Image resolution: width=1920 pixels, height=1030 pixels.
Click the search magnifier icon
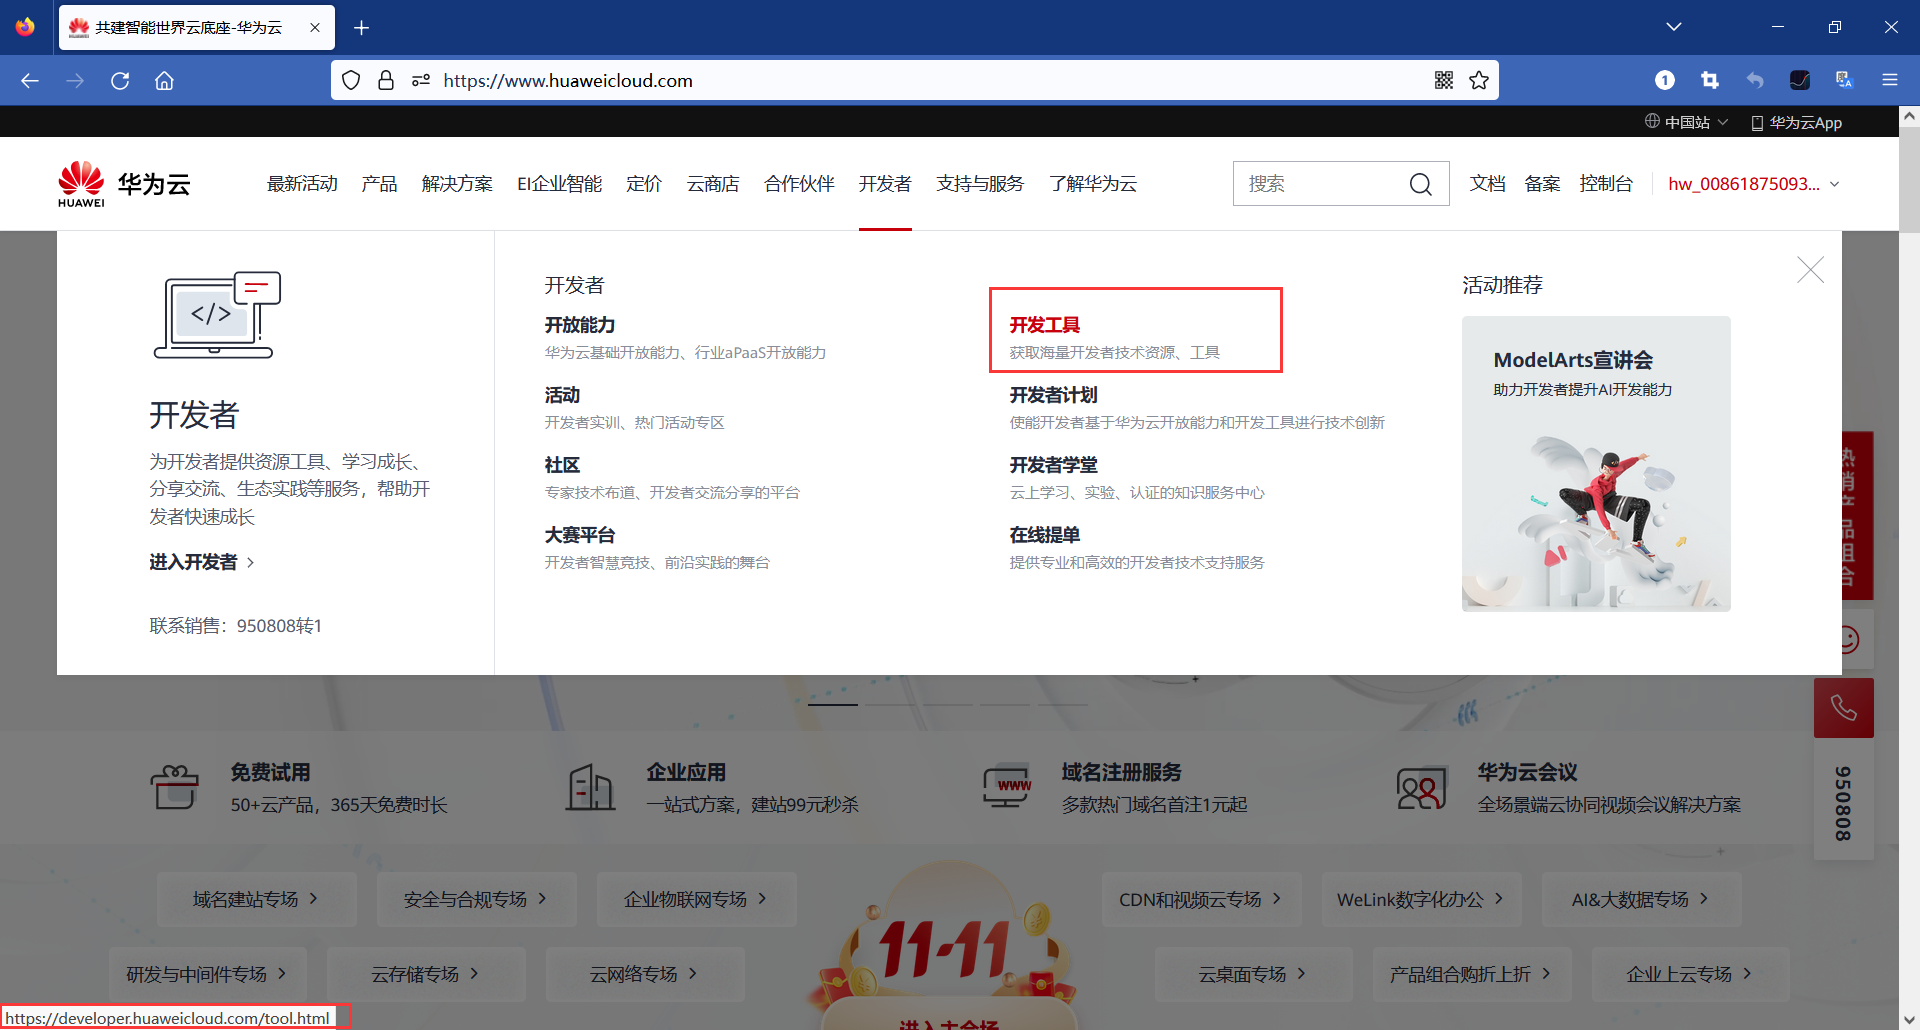click(x=1421, y=184)
